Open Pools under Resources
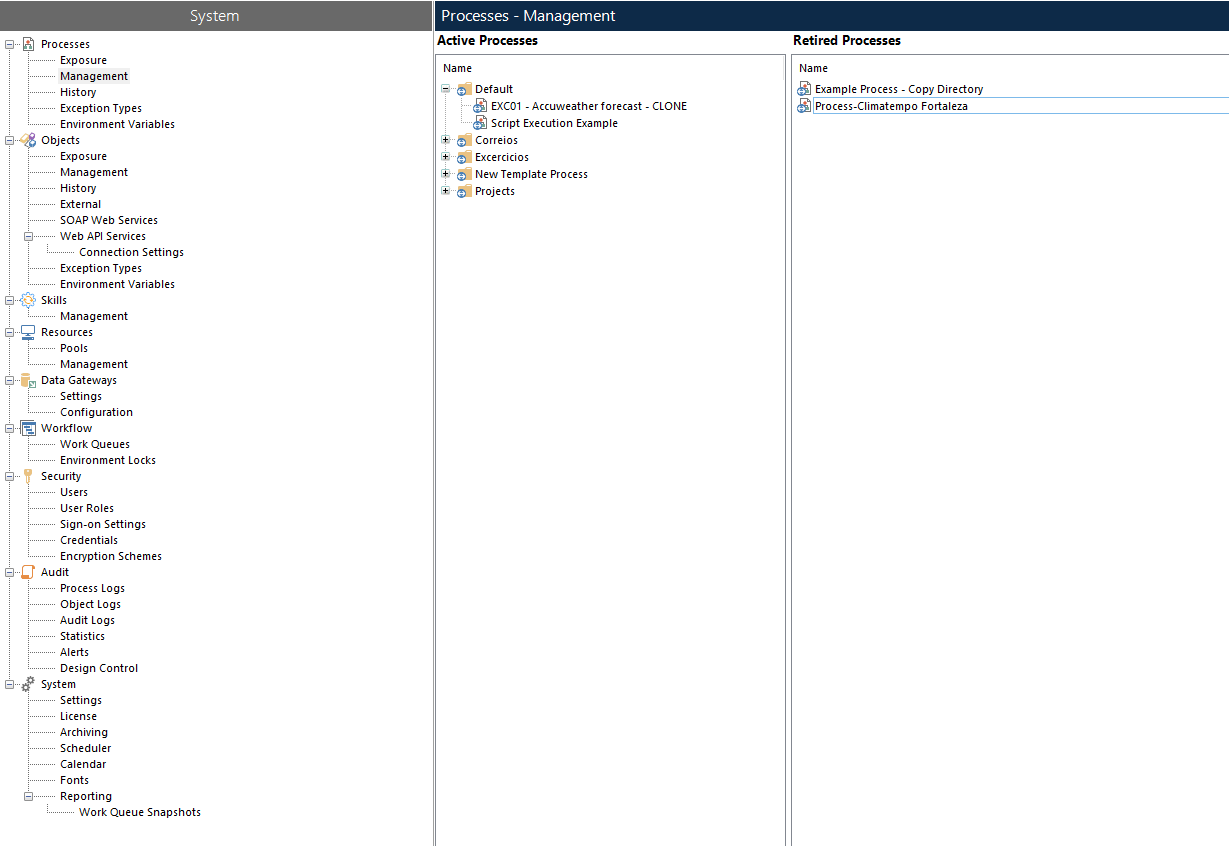 (x=74, y=348)
